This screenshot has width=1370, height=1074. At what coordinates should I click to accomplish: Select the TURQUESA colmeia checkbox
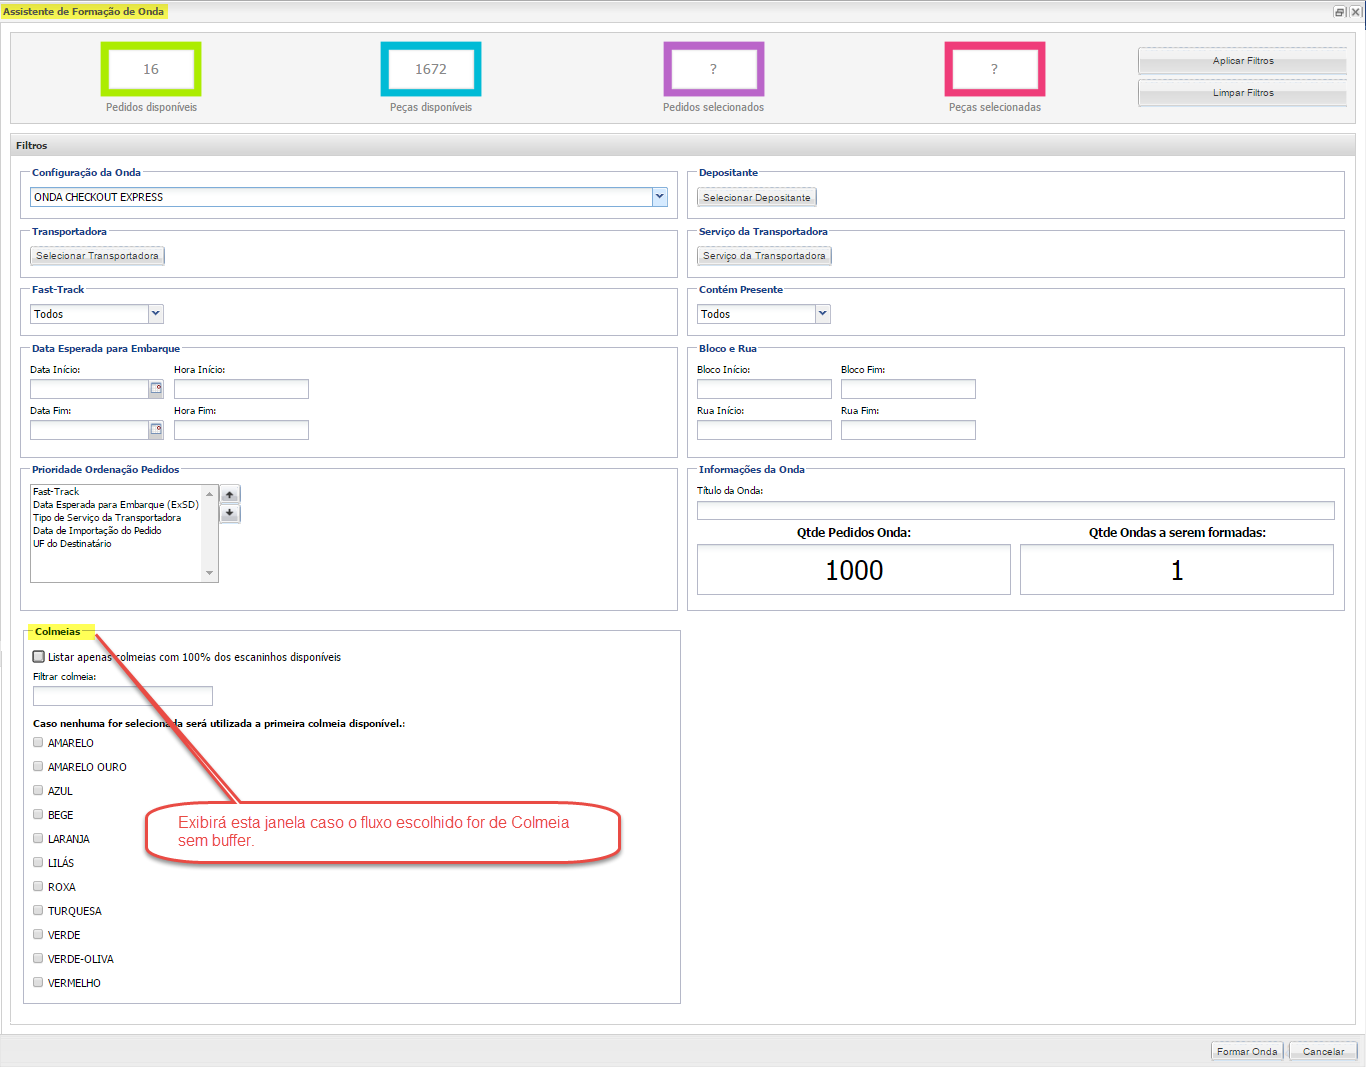coord(38,911)
